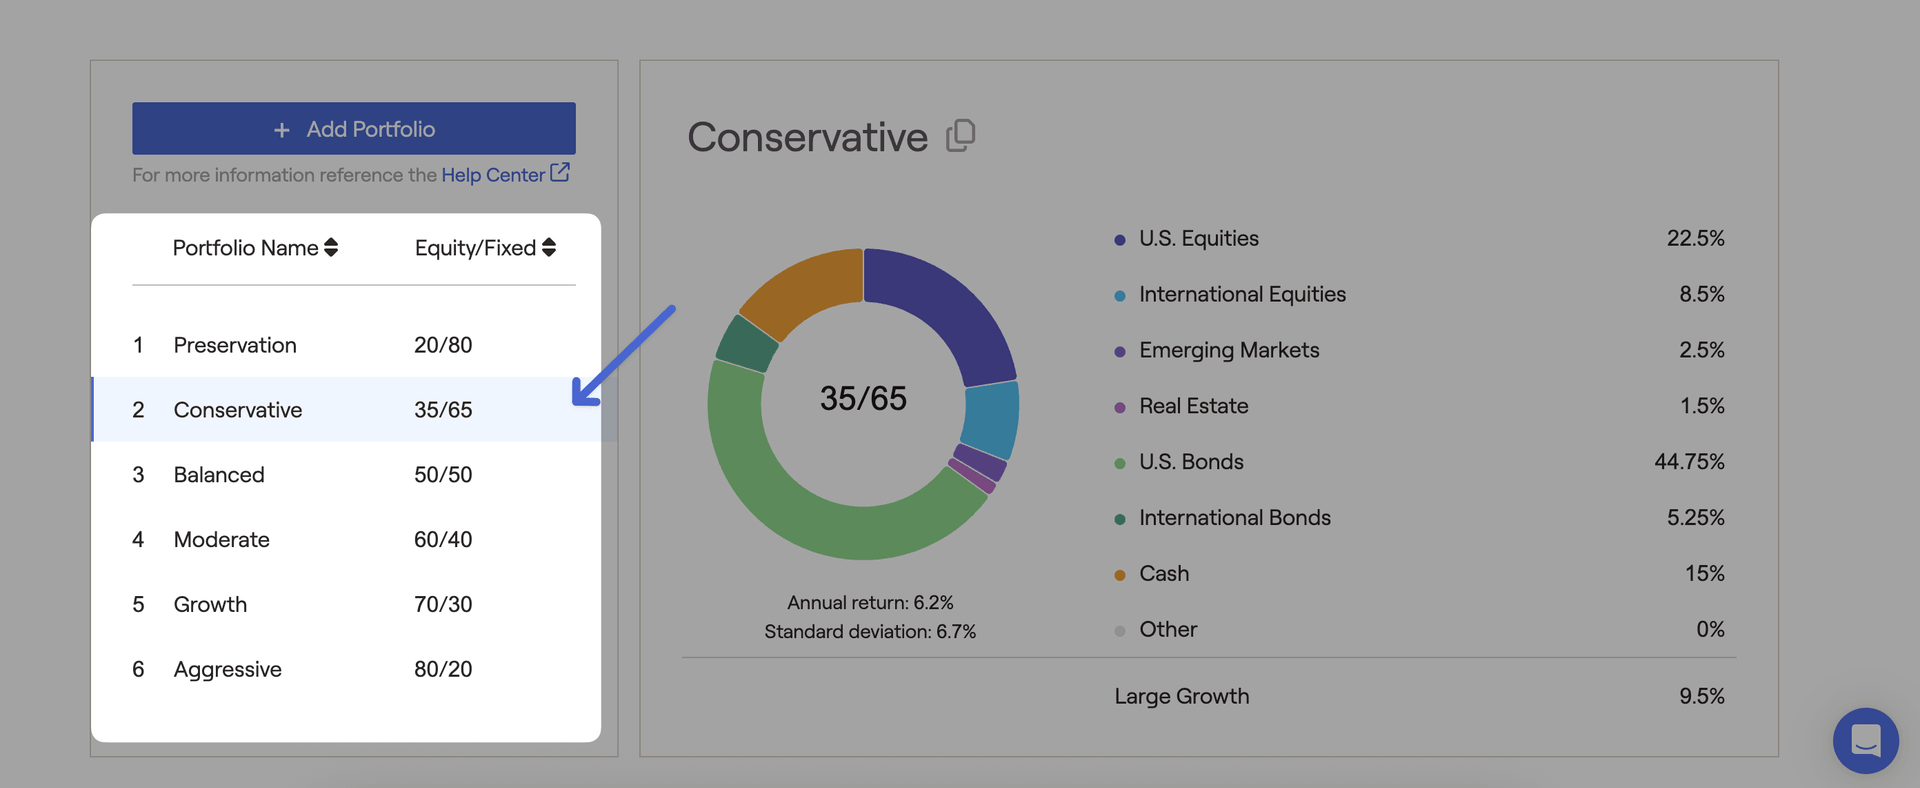Viewport: 1920px width, 788px height.
Task: Click the U.S. Bonds legend entry
Action: tap(1191, 462)
